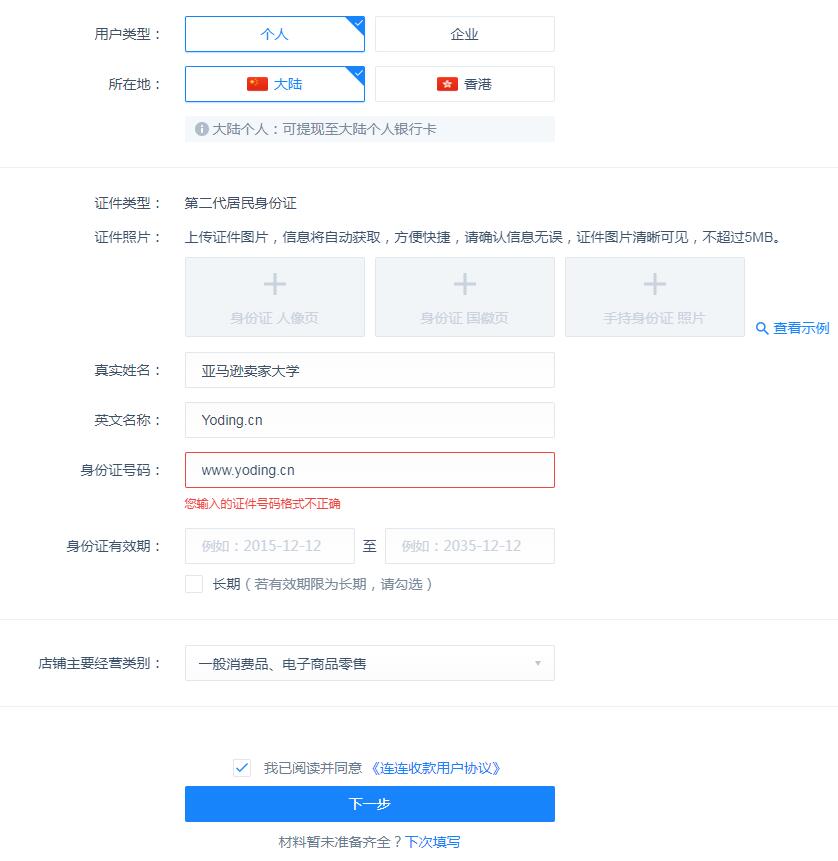Upload the 身份证 国徽页 photo
The width and height of the screenshot is (838, 861).
point(465,297)
